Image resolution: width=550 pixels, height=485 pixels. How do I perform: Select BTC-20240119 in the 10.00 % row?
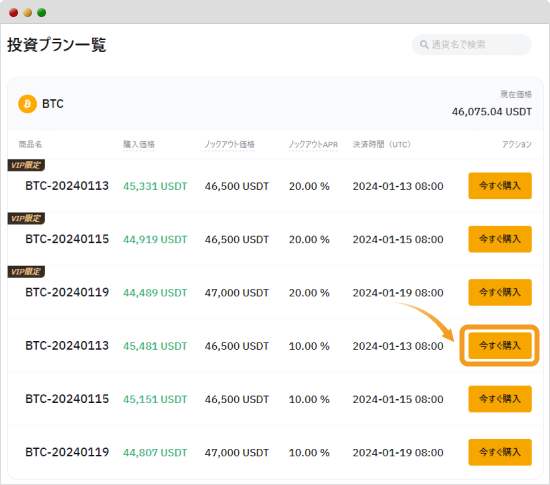point(67,452)
